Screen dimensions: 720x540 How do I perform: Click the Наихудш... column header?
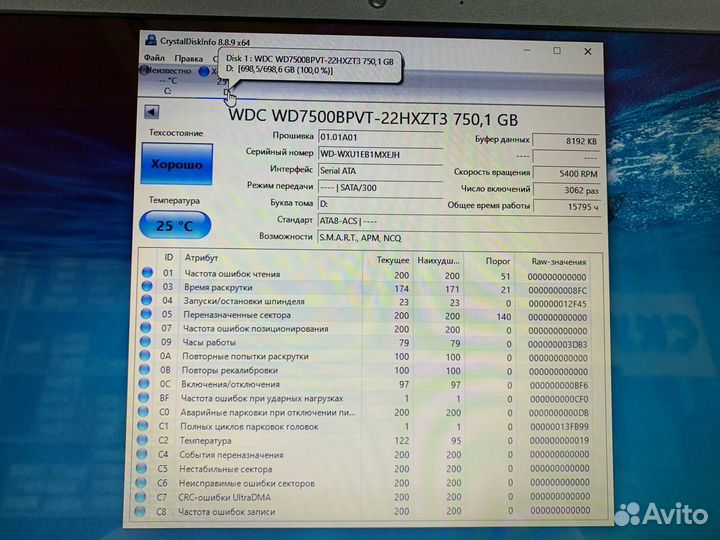pyautogui.click(x=438, y=261)
